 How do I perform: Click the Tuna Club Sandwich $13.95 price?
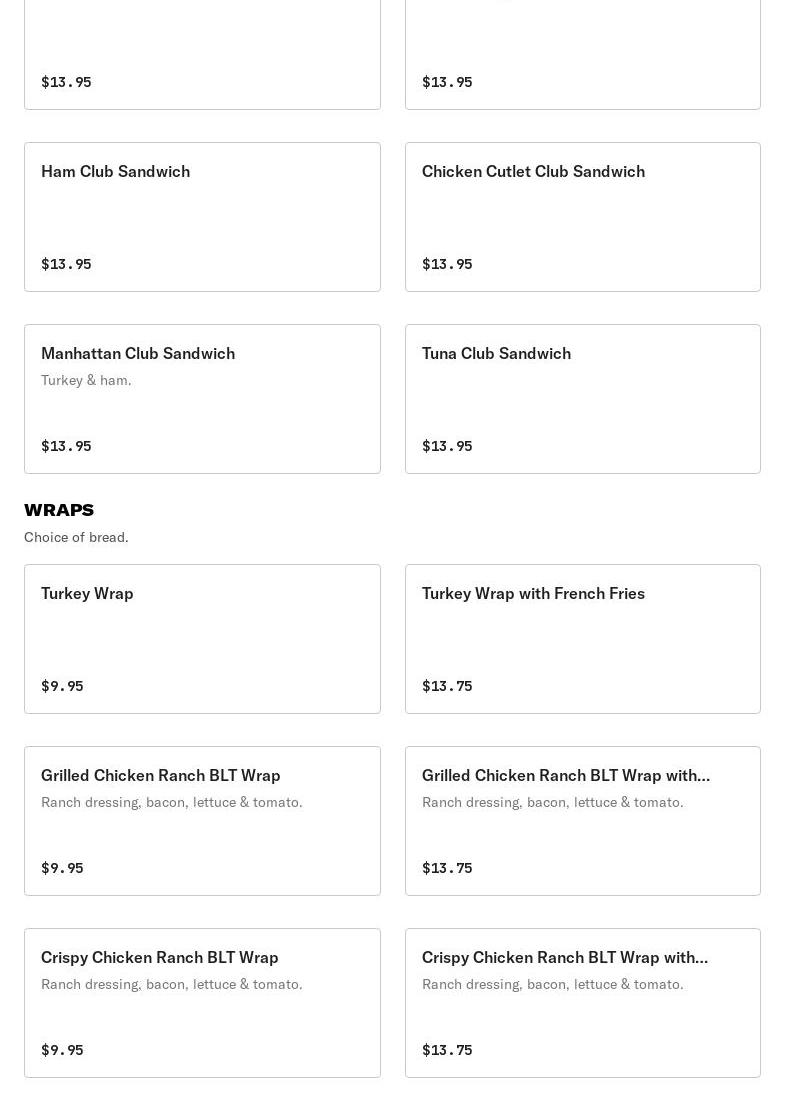[x=447, y=446]
